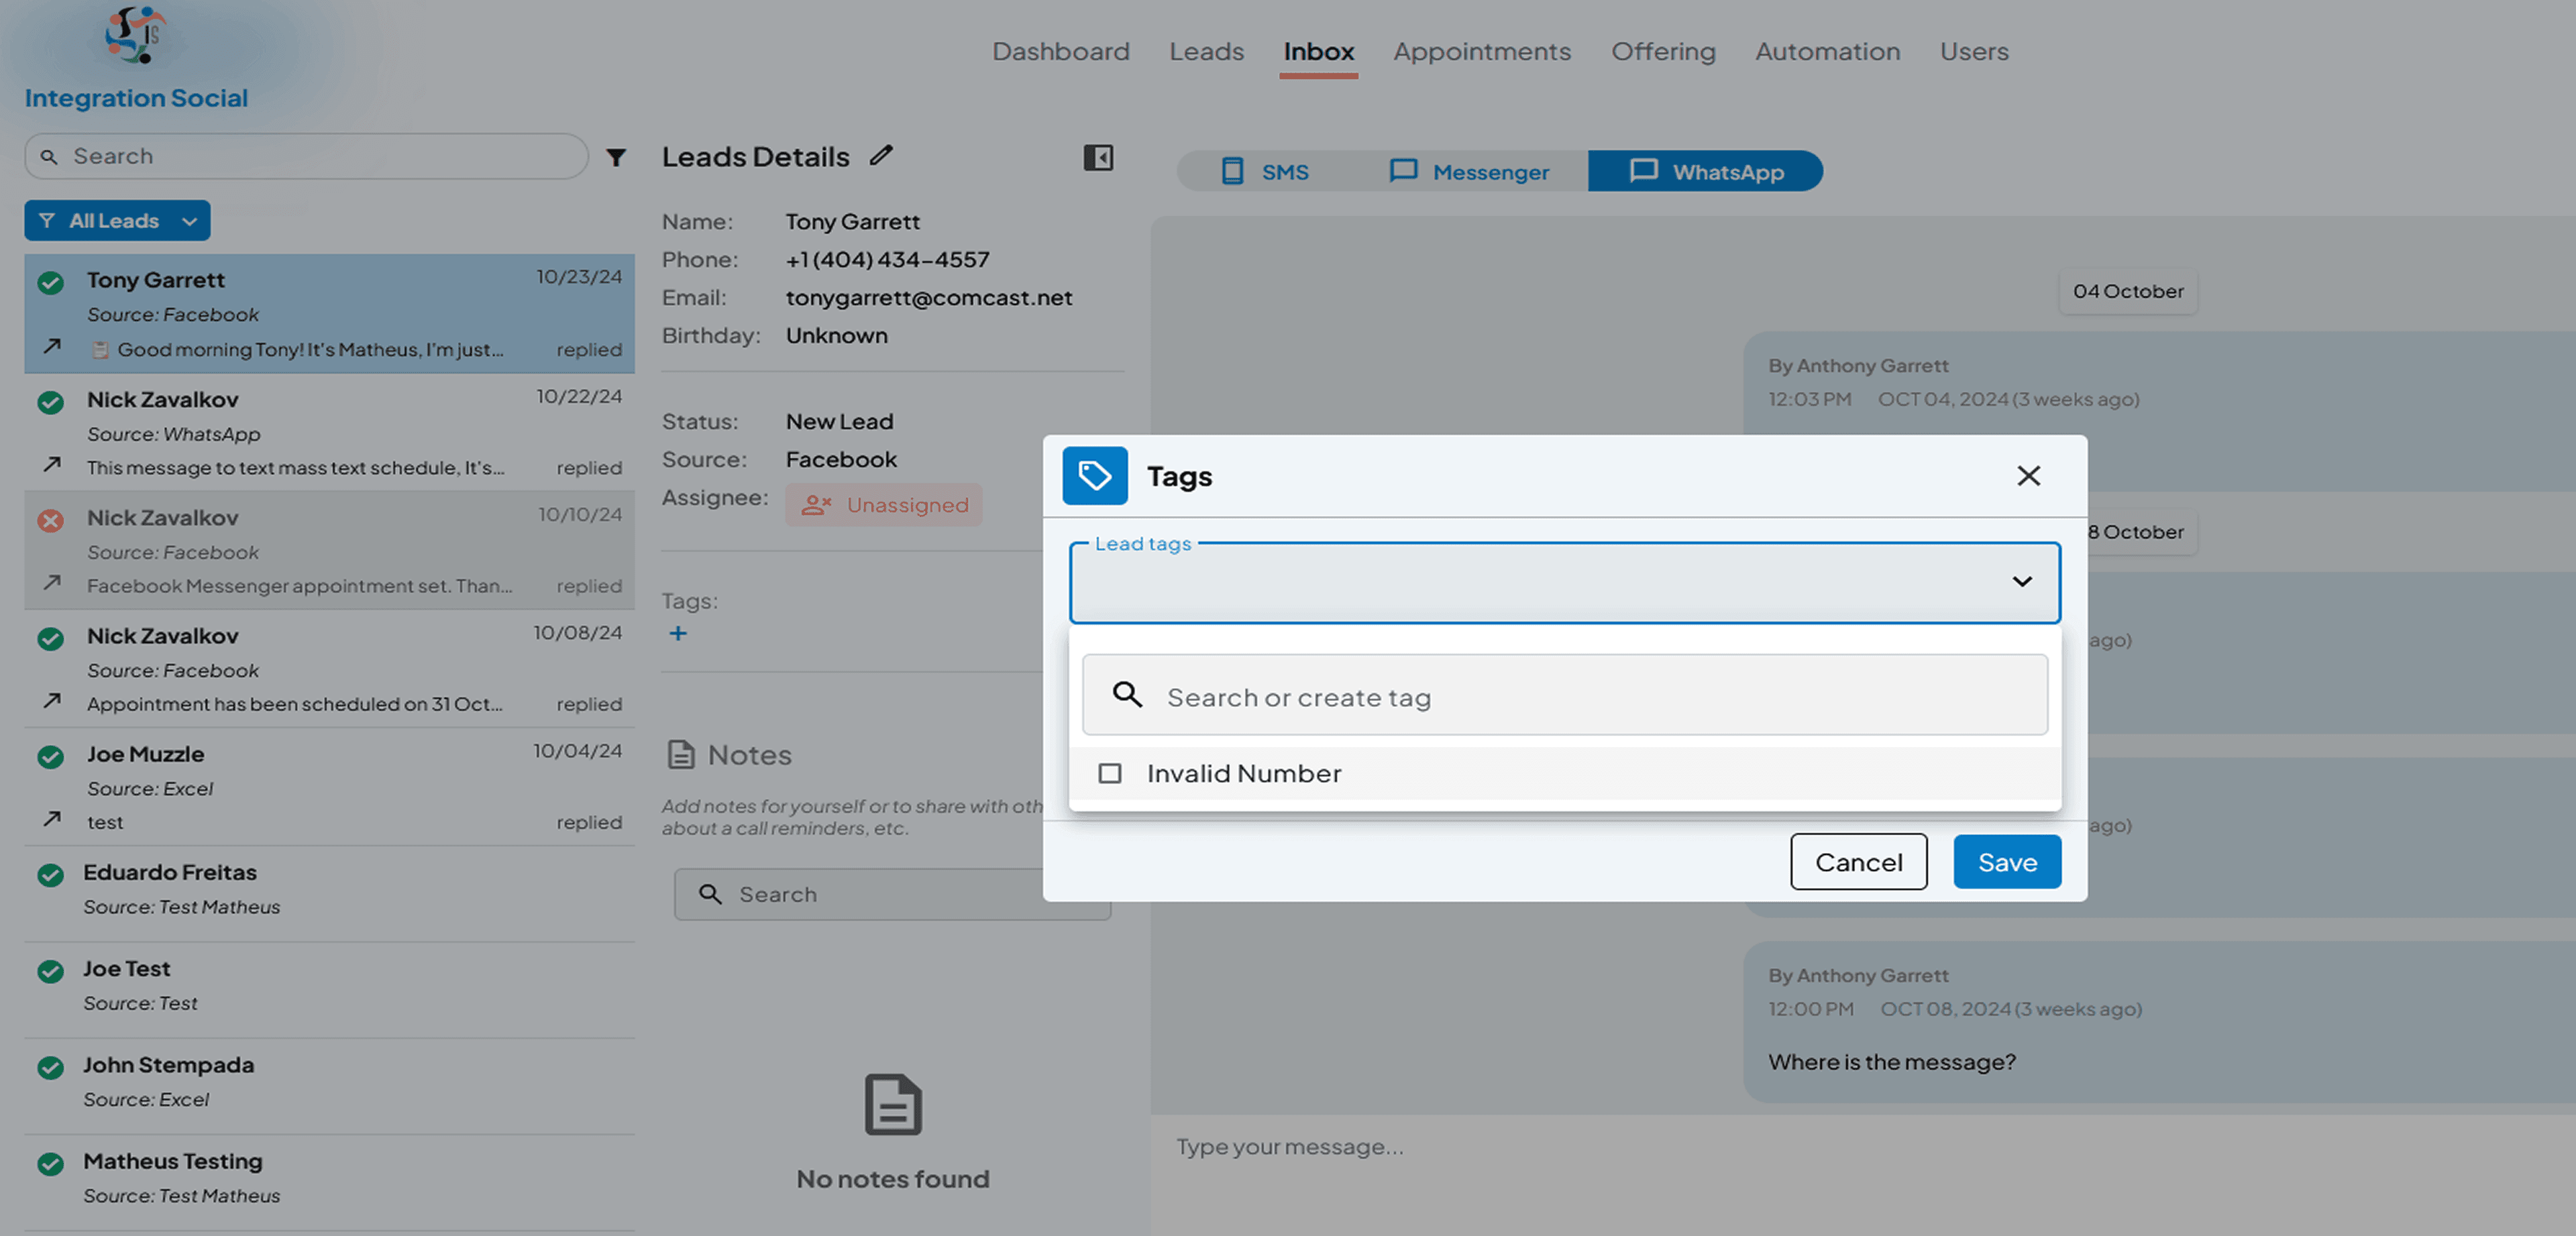Expand the Lead tags dropdown chevron
The image size is (2576, 1236).
(2021, 582)
